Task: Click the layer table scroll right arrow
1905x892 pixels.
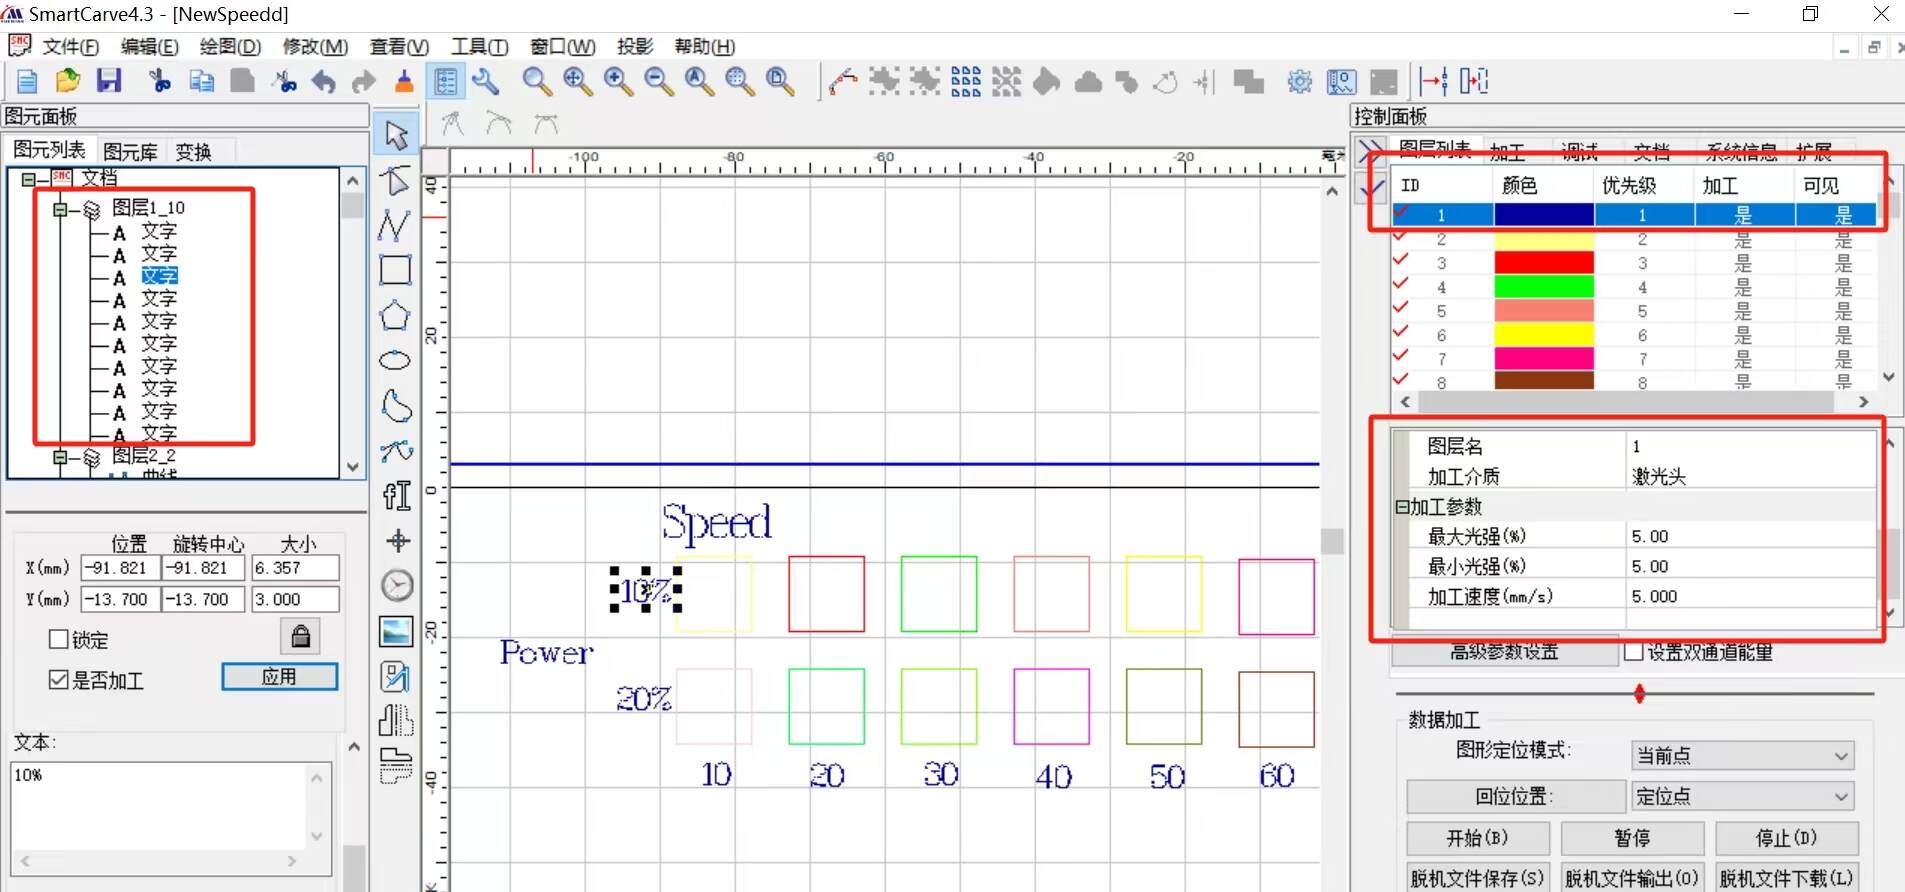Action: click(1864, 401)
